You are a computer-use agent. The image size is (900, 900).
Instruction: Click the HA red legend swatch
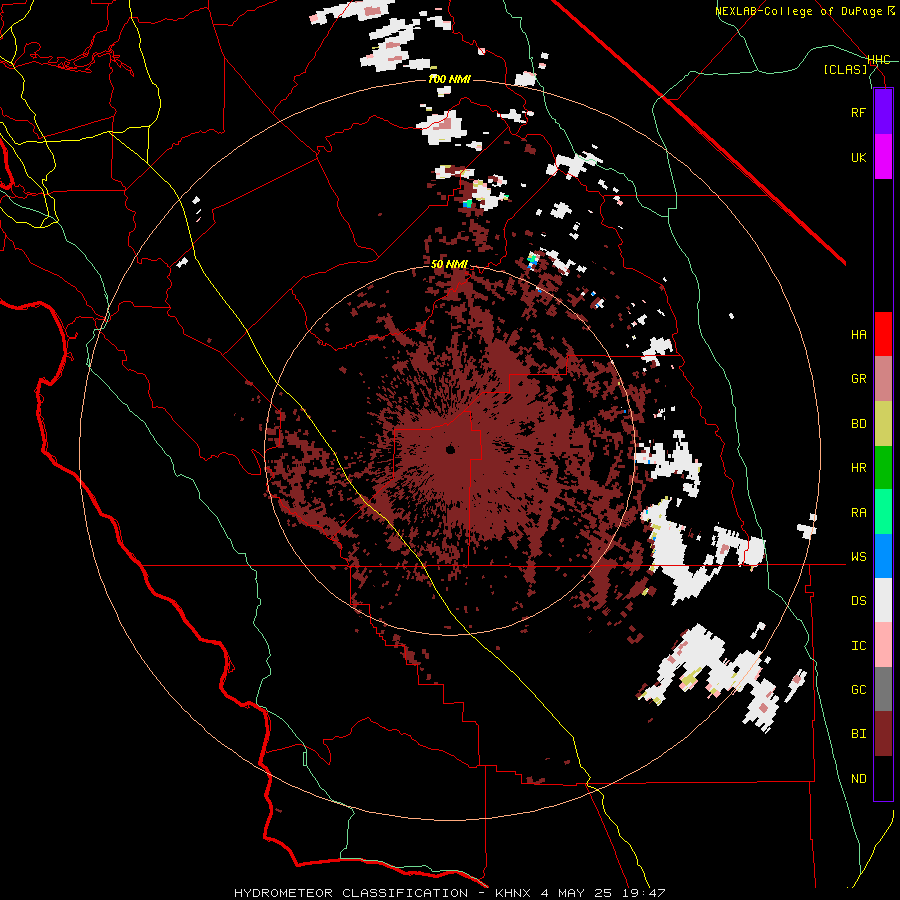(x=883, y=334)
